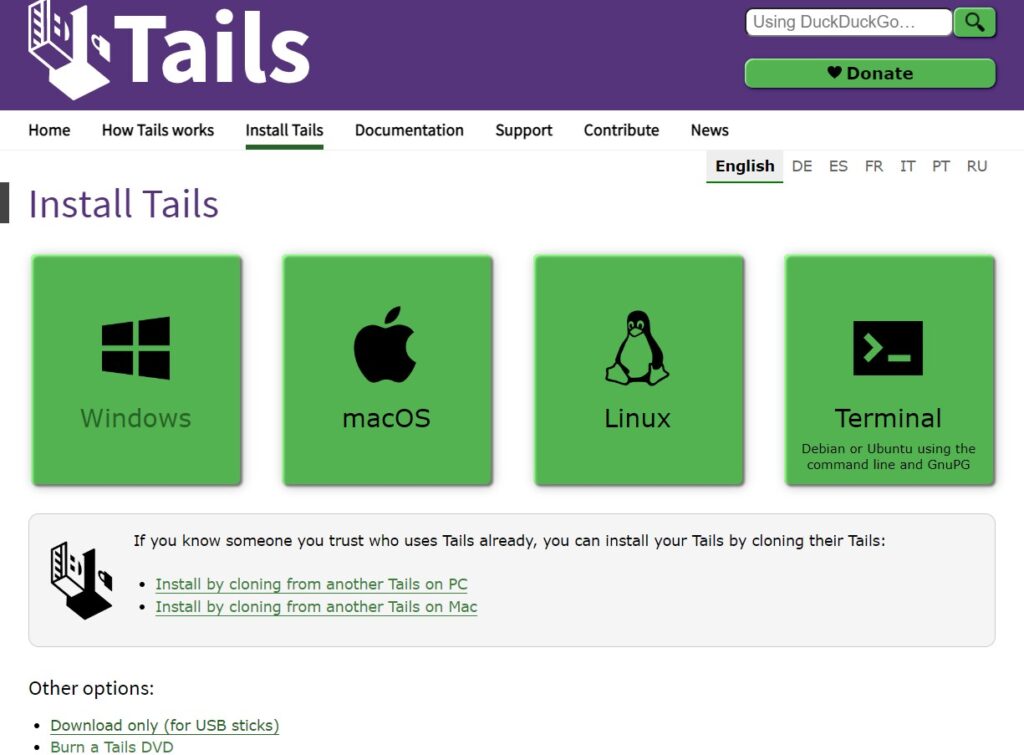Switch the page language to DE
1024x755 pixels.
coord(802,166)
